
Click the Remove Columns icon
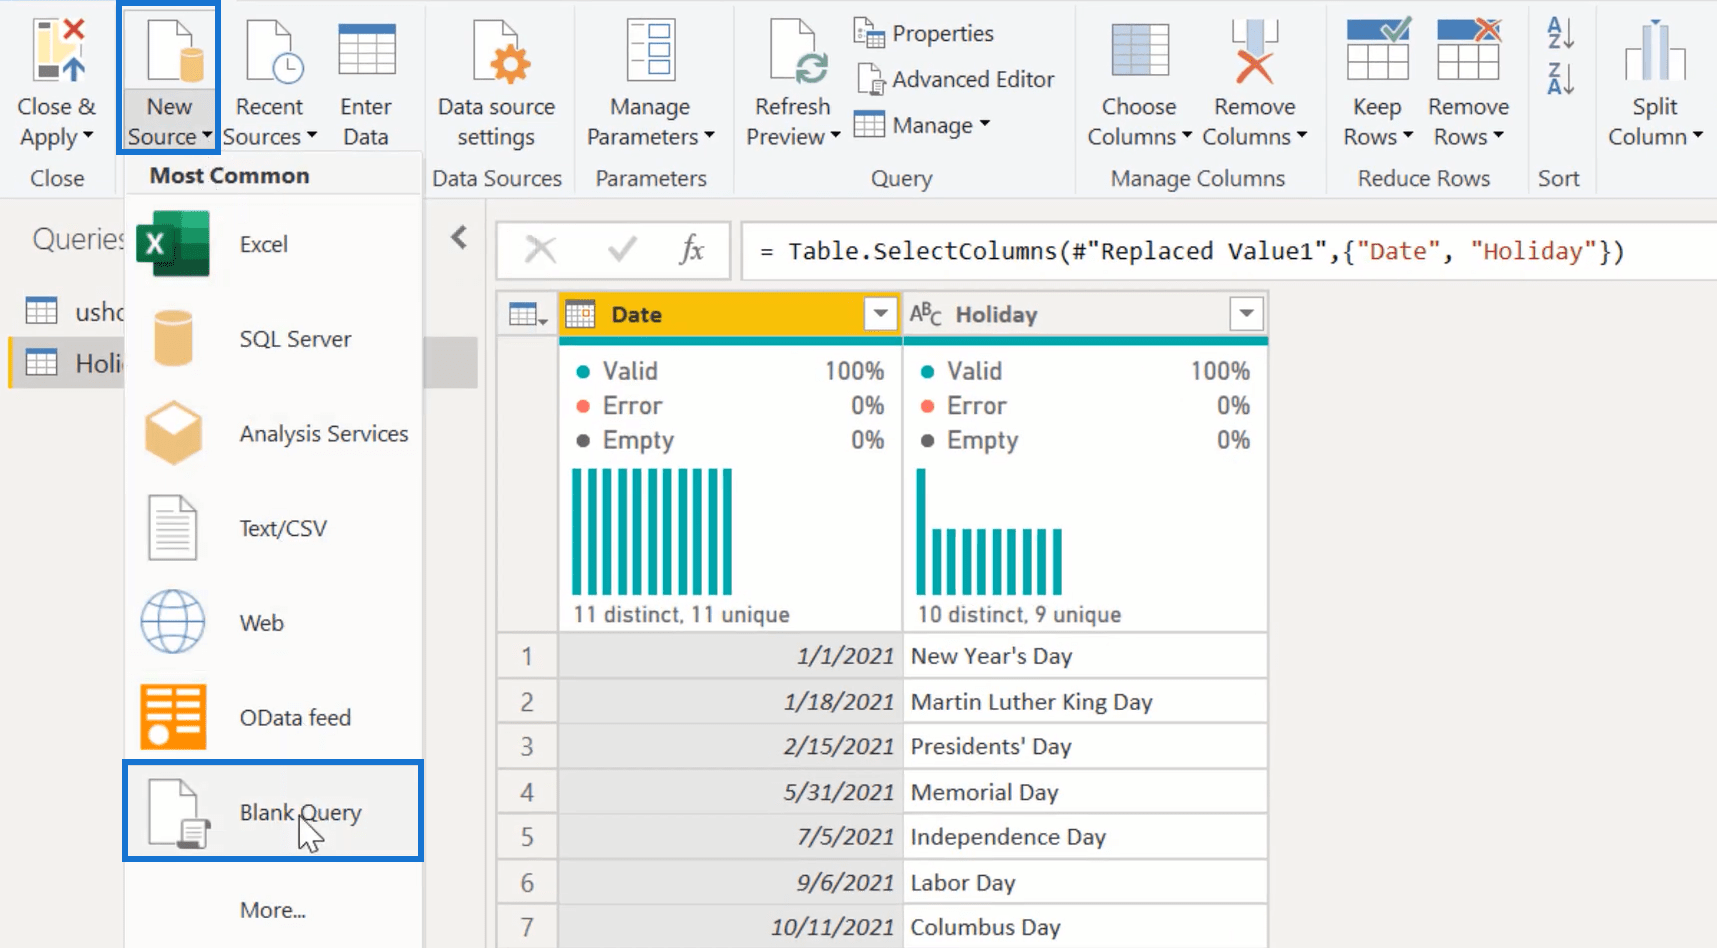tap(1254, 50)
